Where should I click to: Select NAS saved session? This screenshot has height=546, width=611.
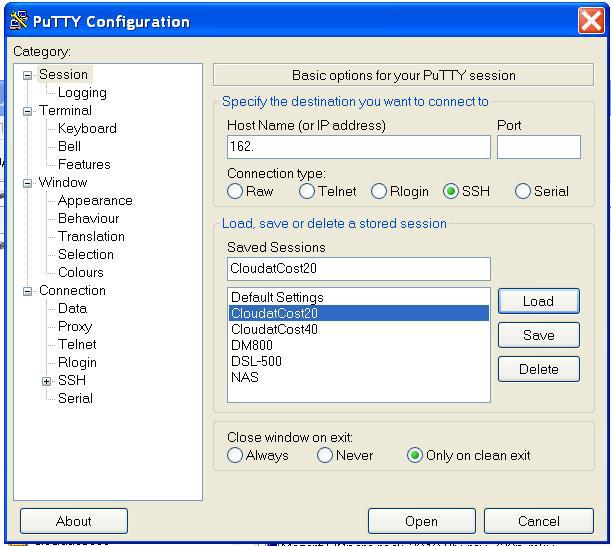click(358, 377)
